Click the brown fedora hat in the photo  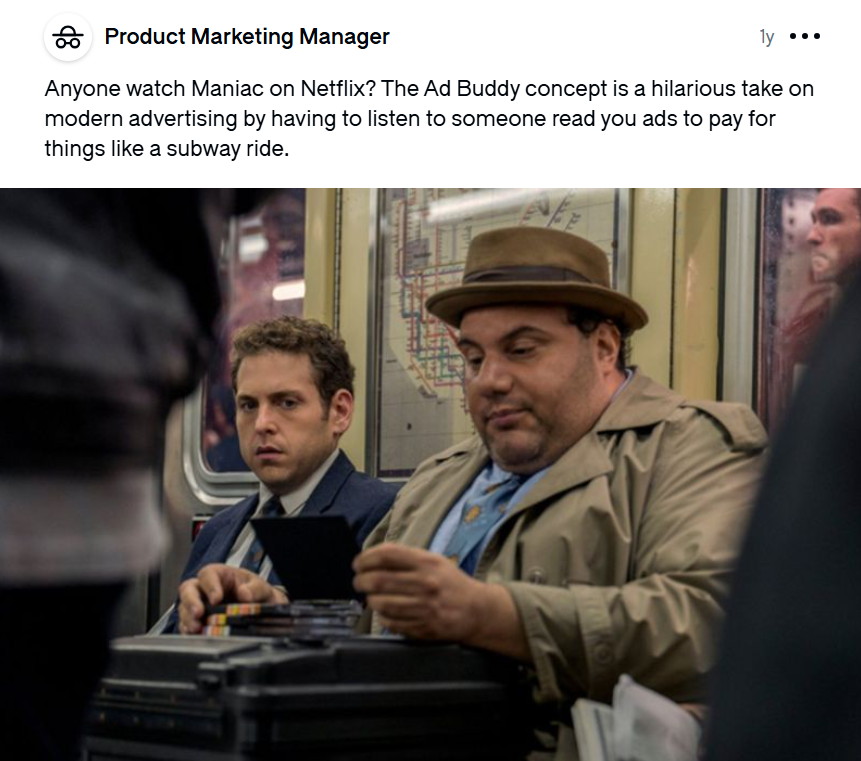pyautogui.click(x=536, y=280)
